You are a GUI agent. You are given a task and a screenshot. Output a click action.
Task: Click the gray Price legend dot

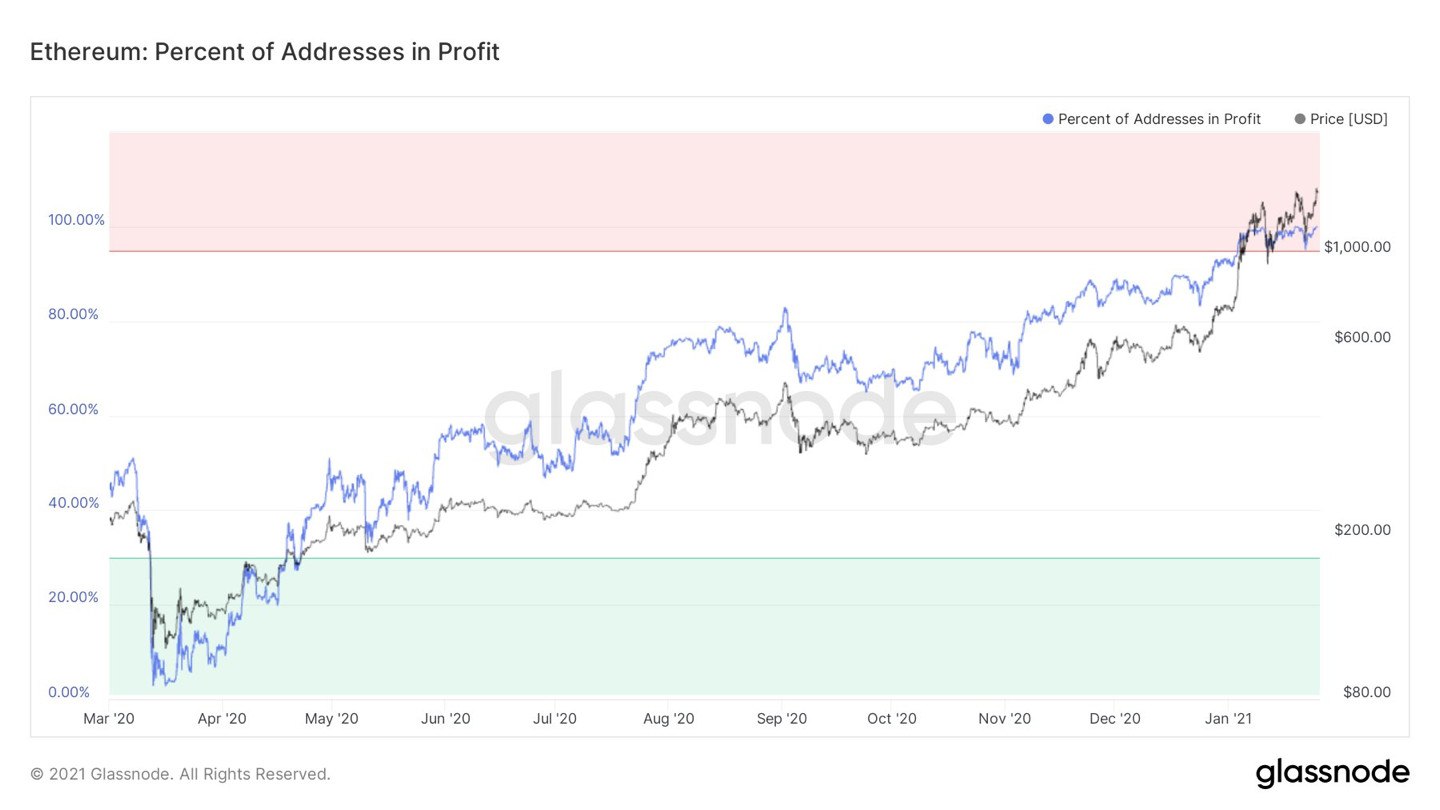tap(1300, 119)
